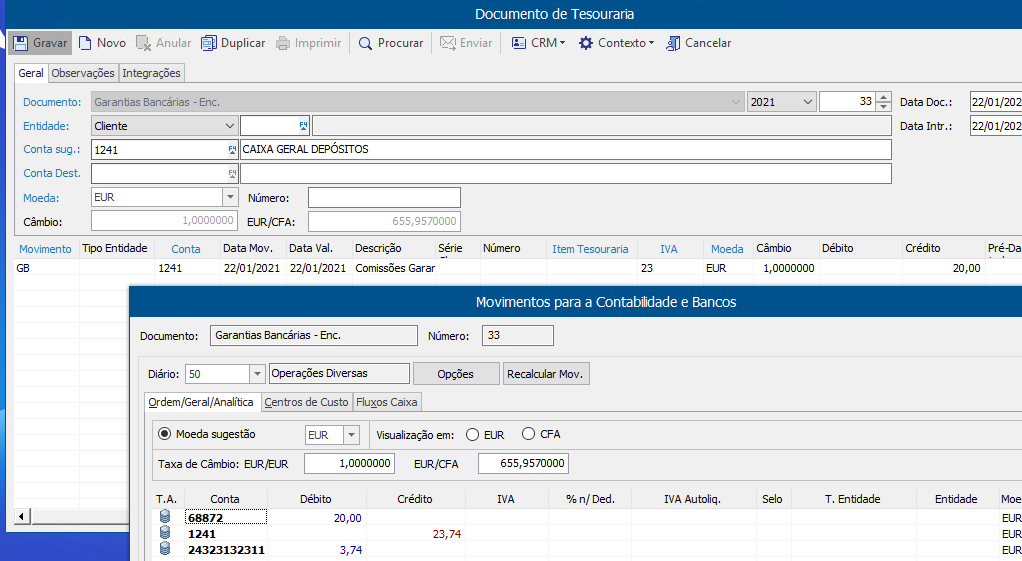This screenshot has height=561, width=1022.
Task: Click the Opções button
Action: 456,374
